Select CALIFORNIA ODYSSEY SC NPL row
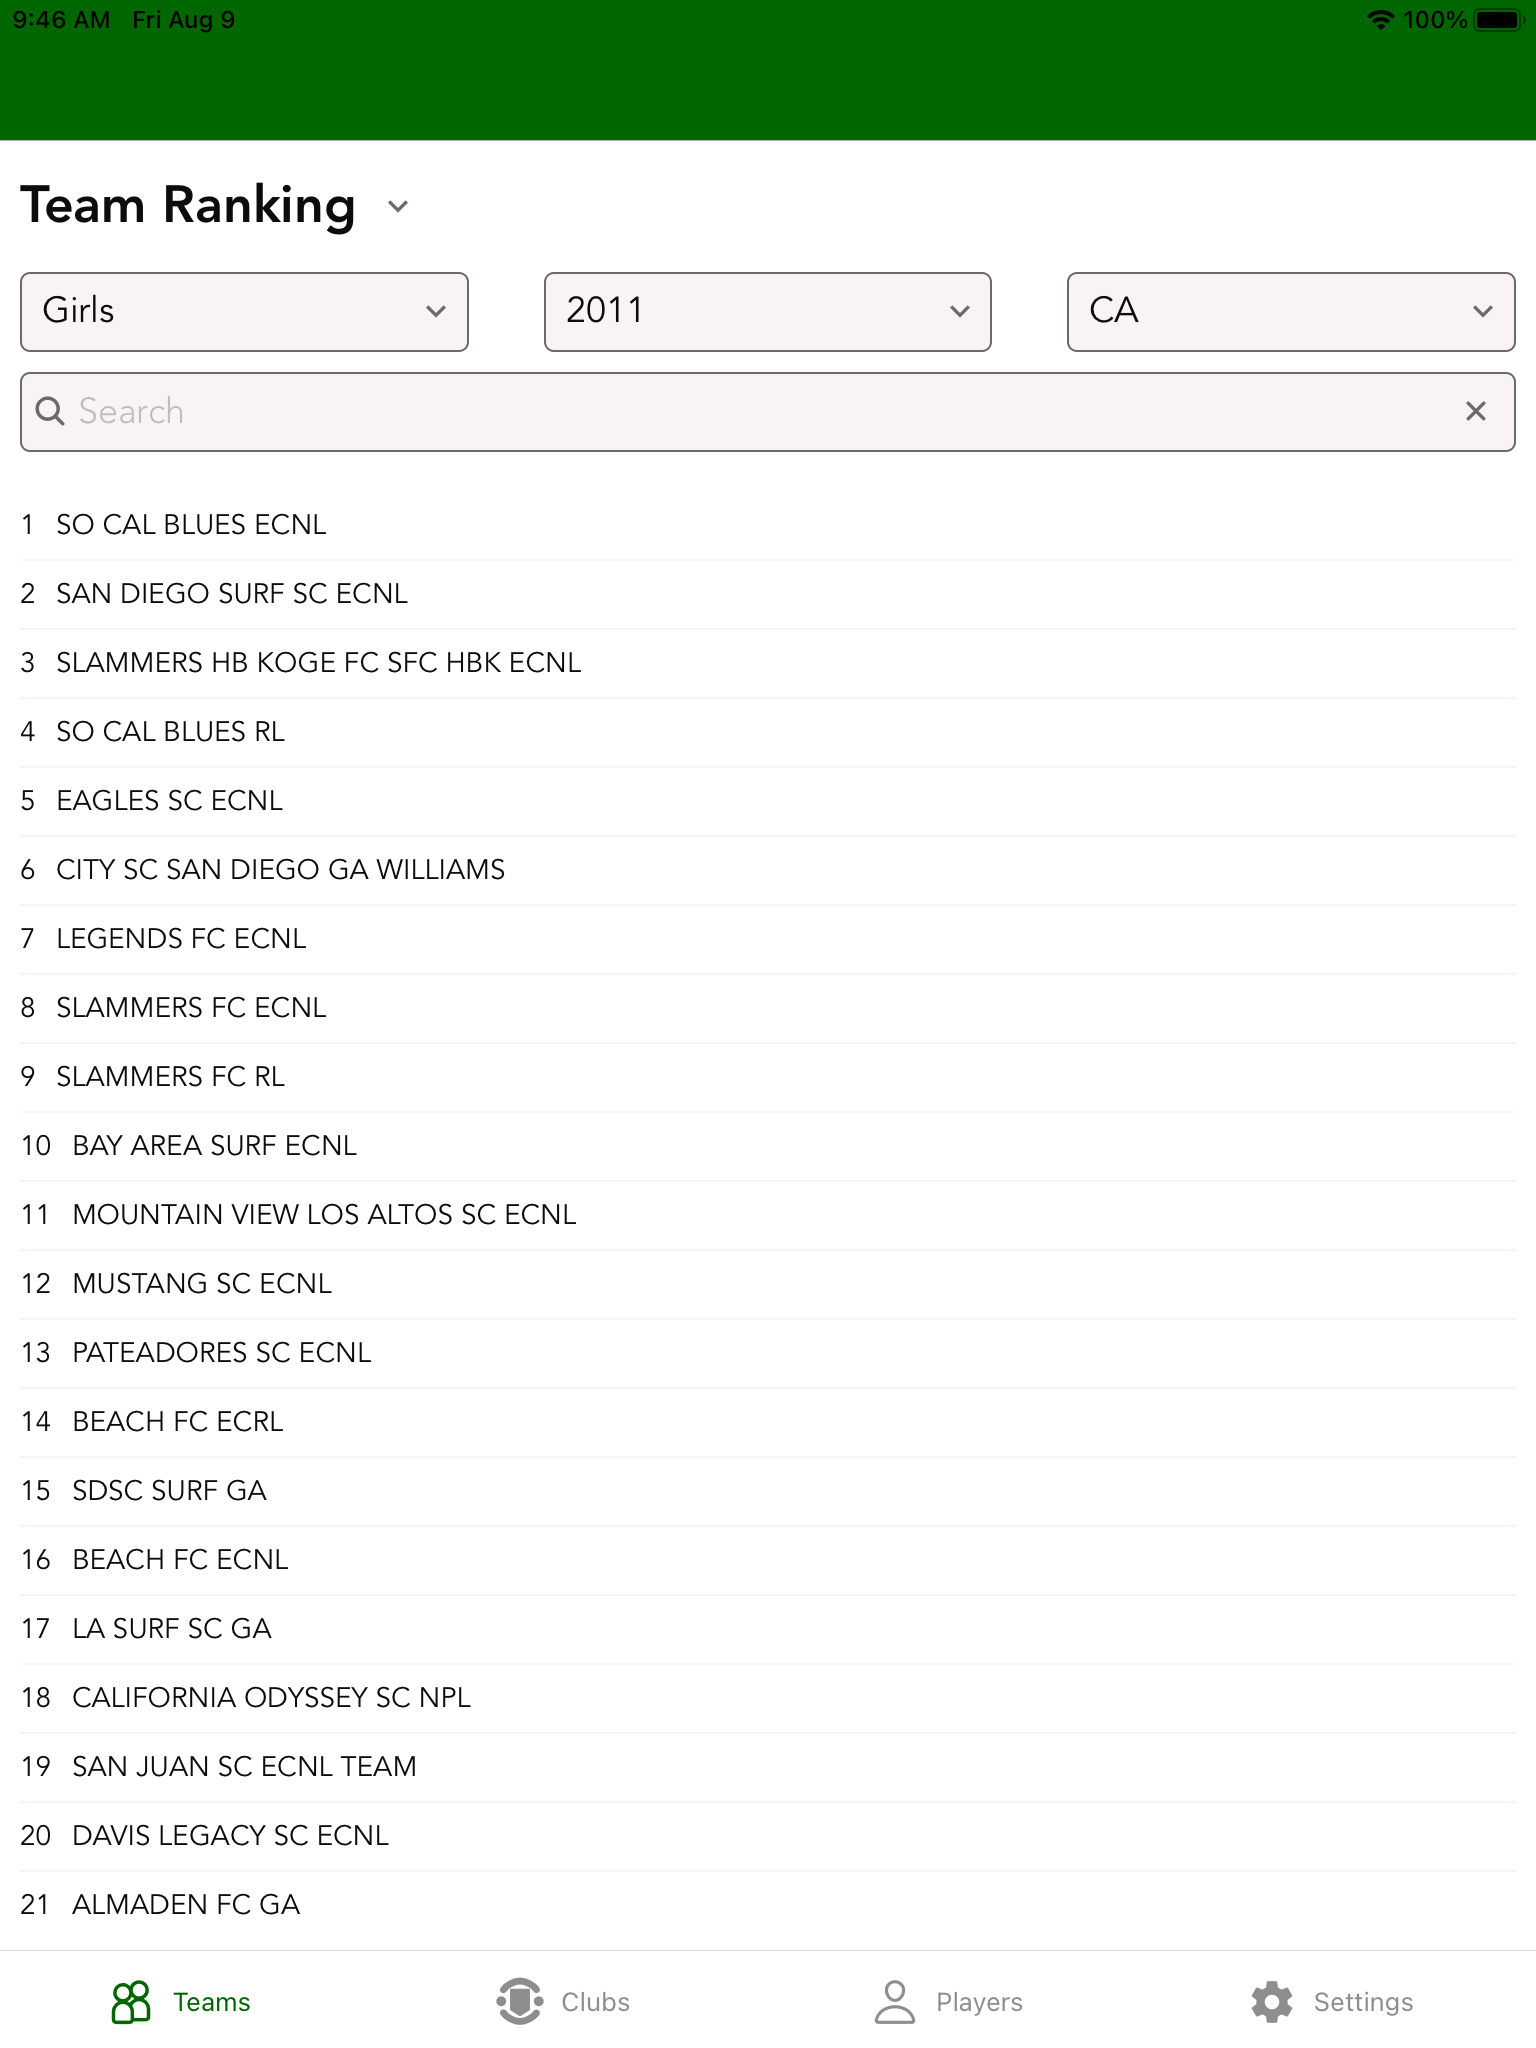 point(271,1698)
